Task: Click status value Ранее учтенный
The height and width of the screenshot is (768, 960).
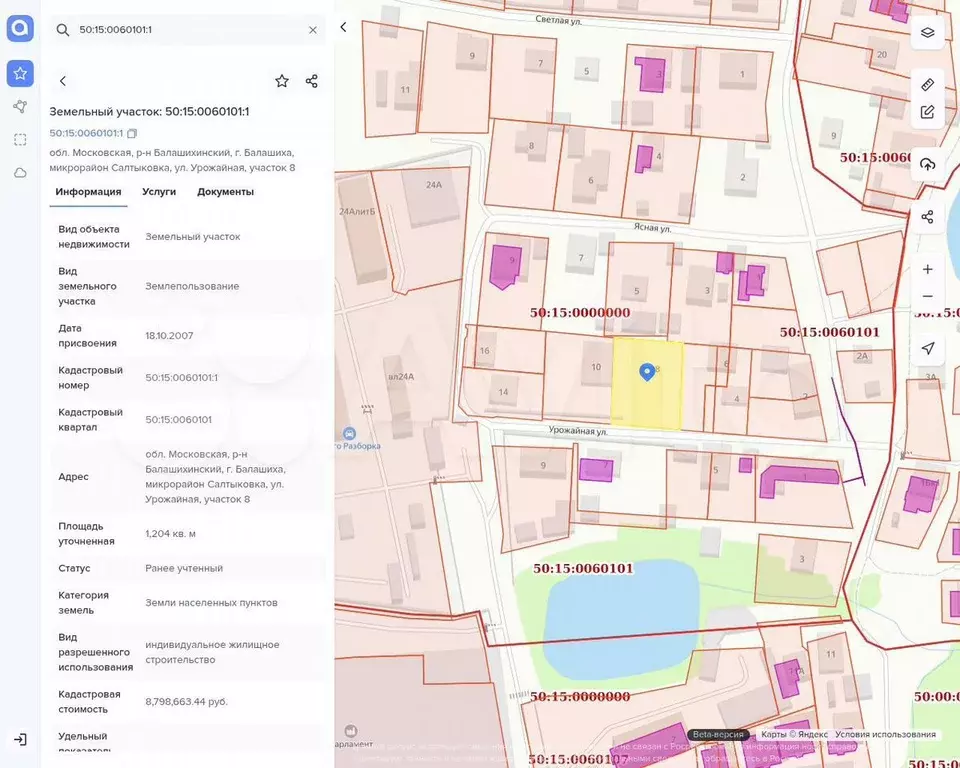Action: [x=184, y=568]
